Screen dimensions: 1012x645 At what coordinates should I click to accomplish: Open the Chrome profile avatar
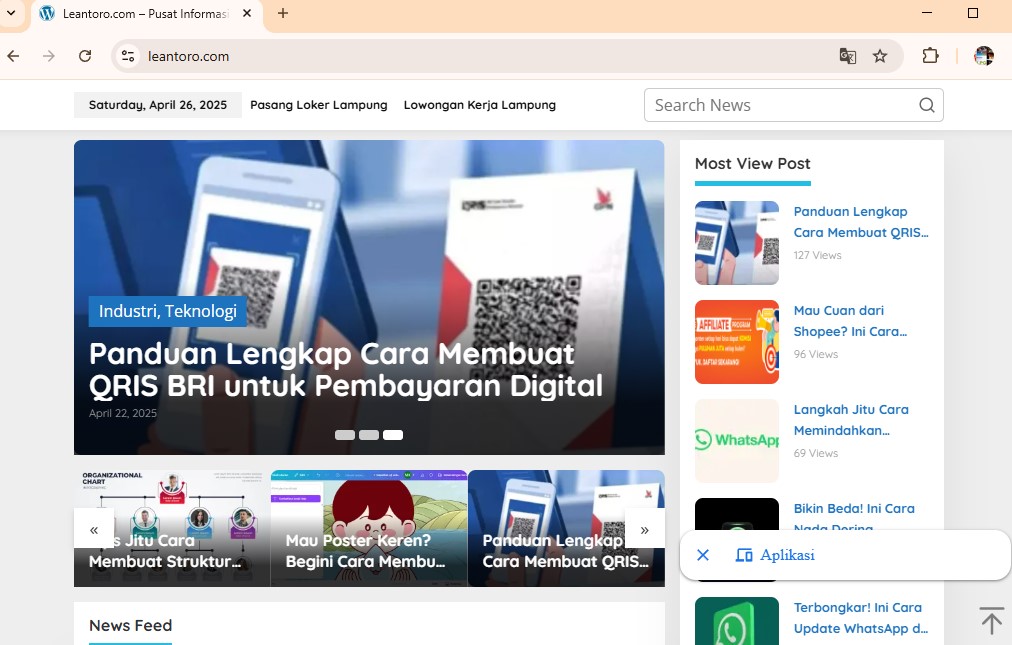(x=984, y=56)
